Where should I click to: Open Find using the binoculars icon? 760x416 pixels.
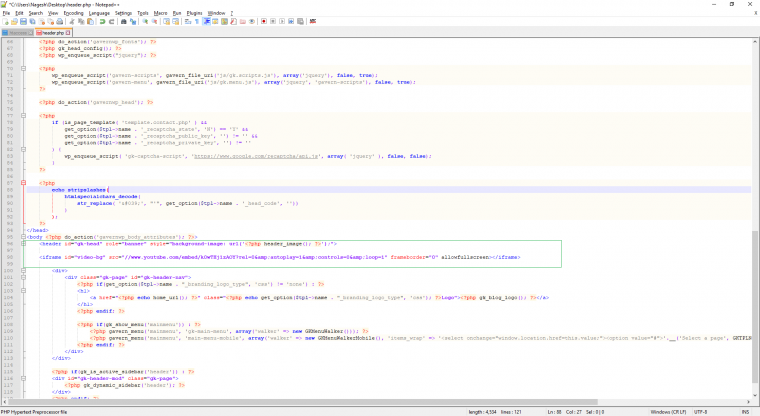pyautogui.click(x=126, y=21)
